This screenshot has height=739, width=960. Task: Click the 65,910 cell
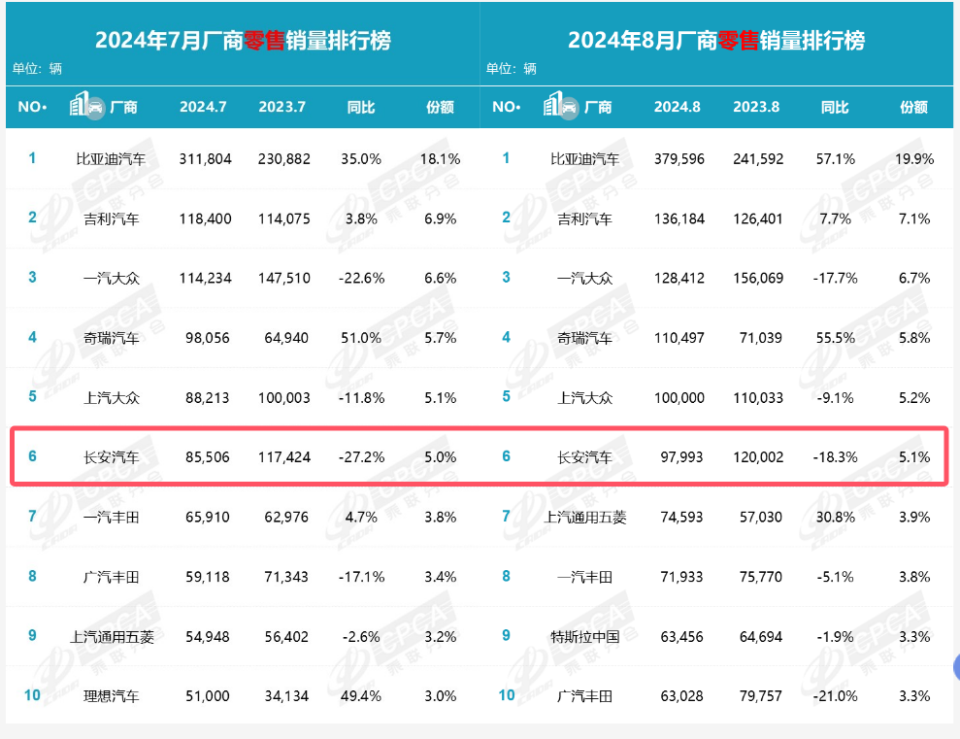click(208, 517)
